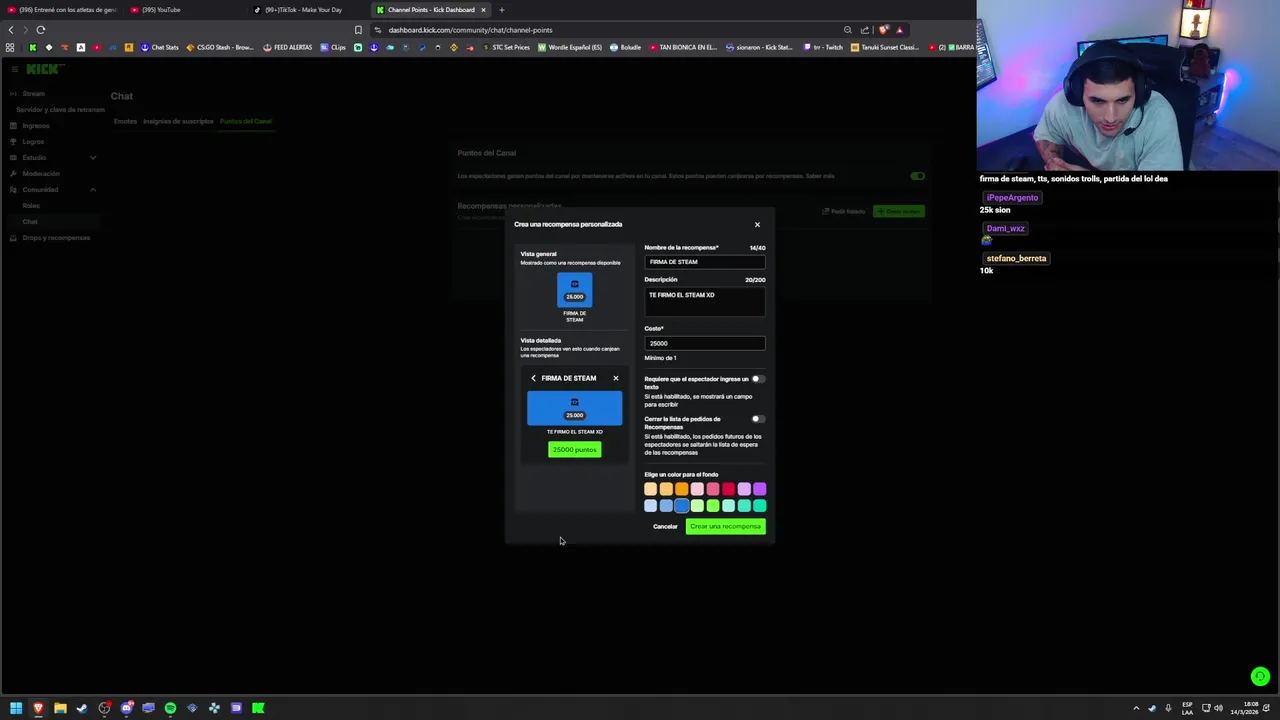Screen dimensions: 1280x720
Task: Select the light lavender background swatch
Action: 744,489
